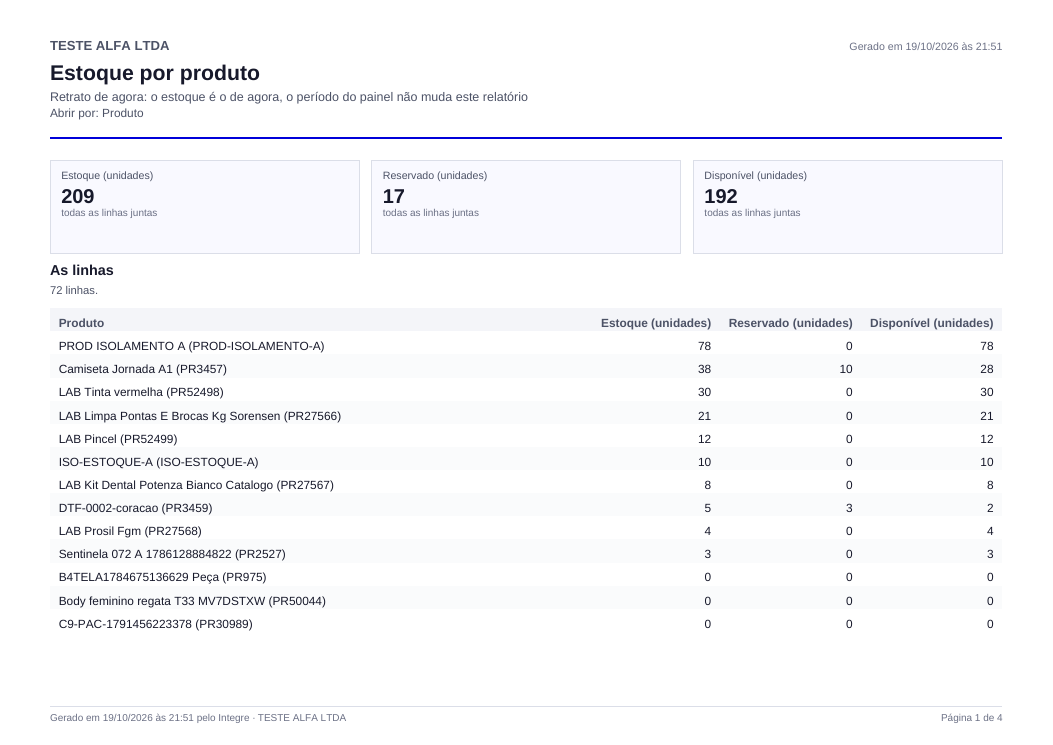Screen dimensions: 1053x745
Task: Click the PROD ISOLAMENTO A product row
Action: pyautogui.click(x=526, y=346)
